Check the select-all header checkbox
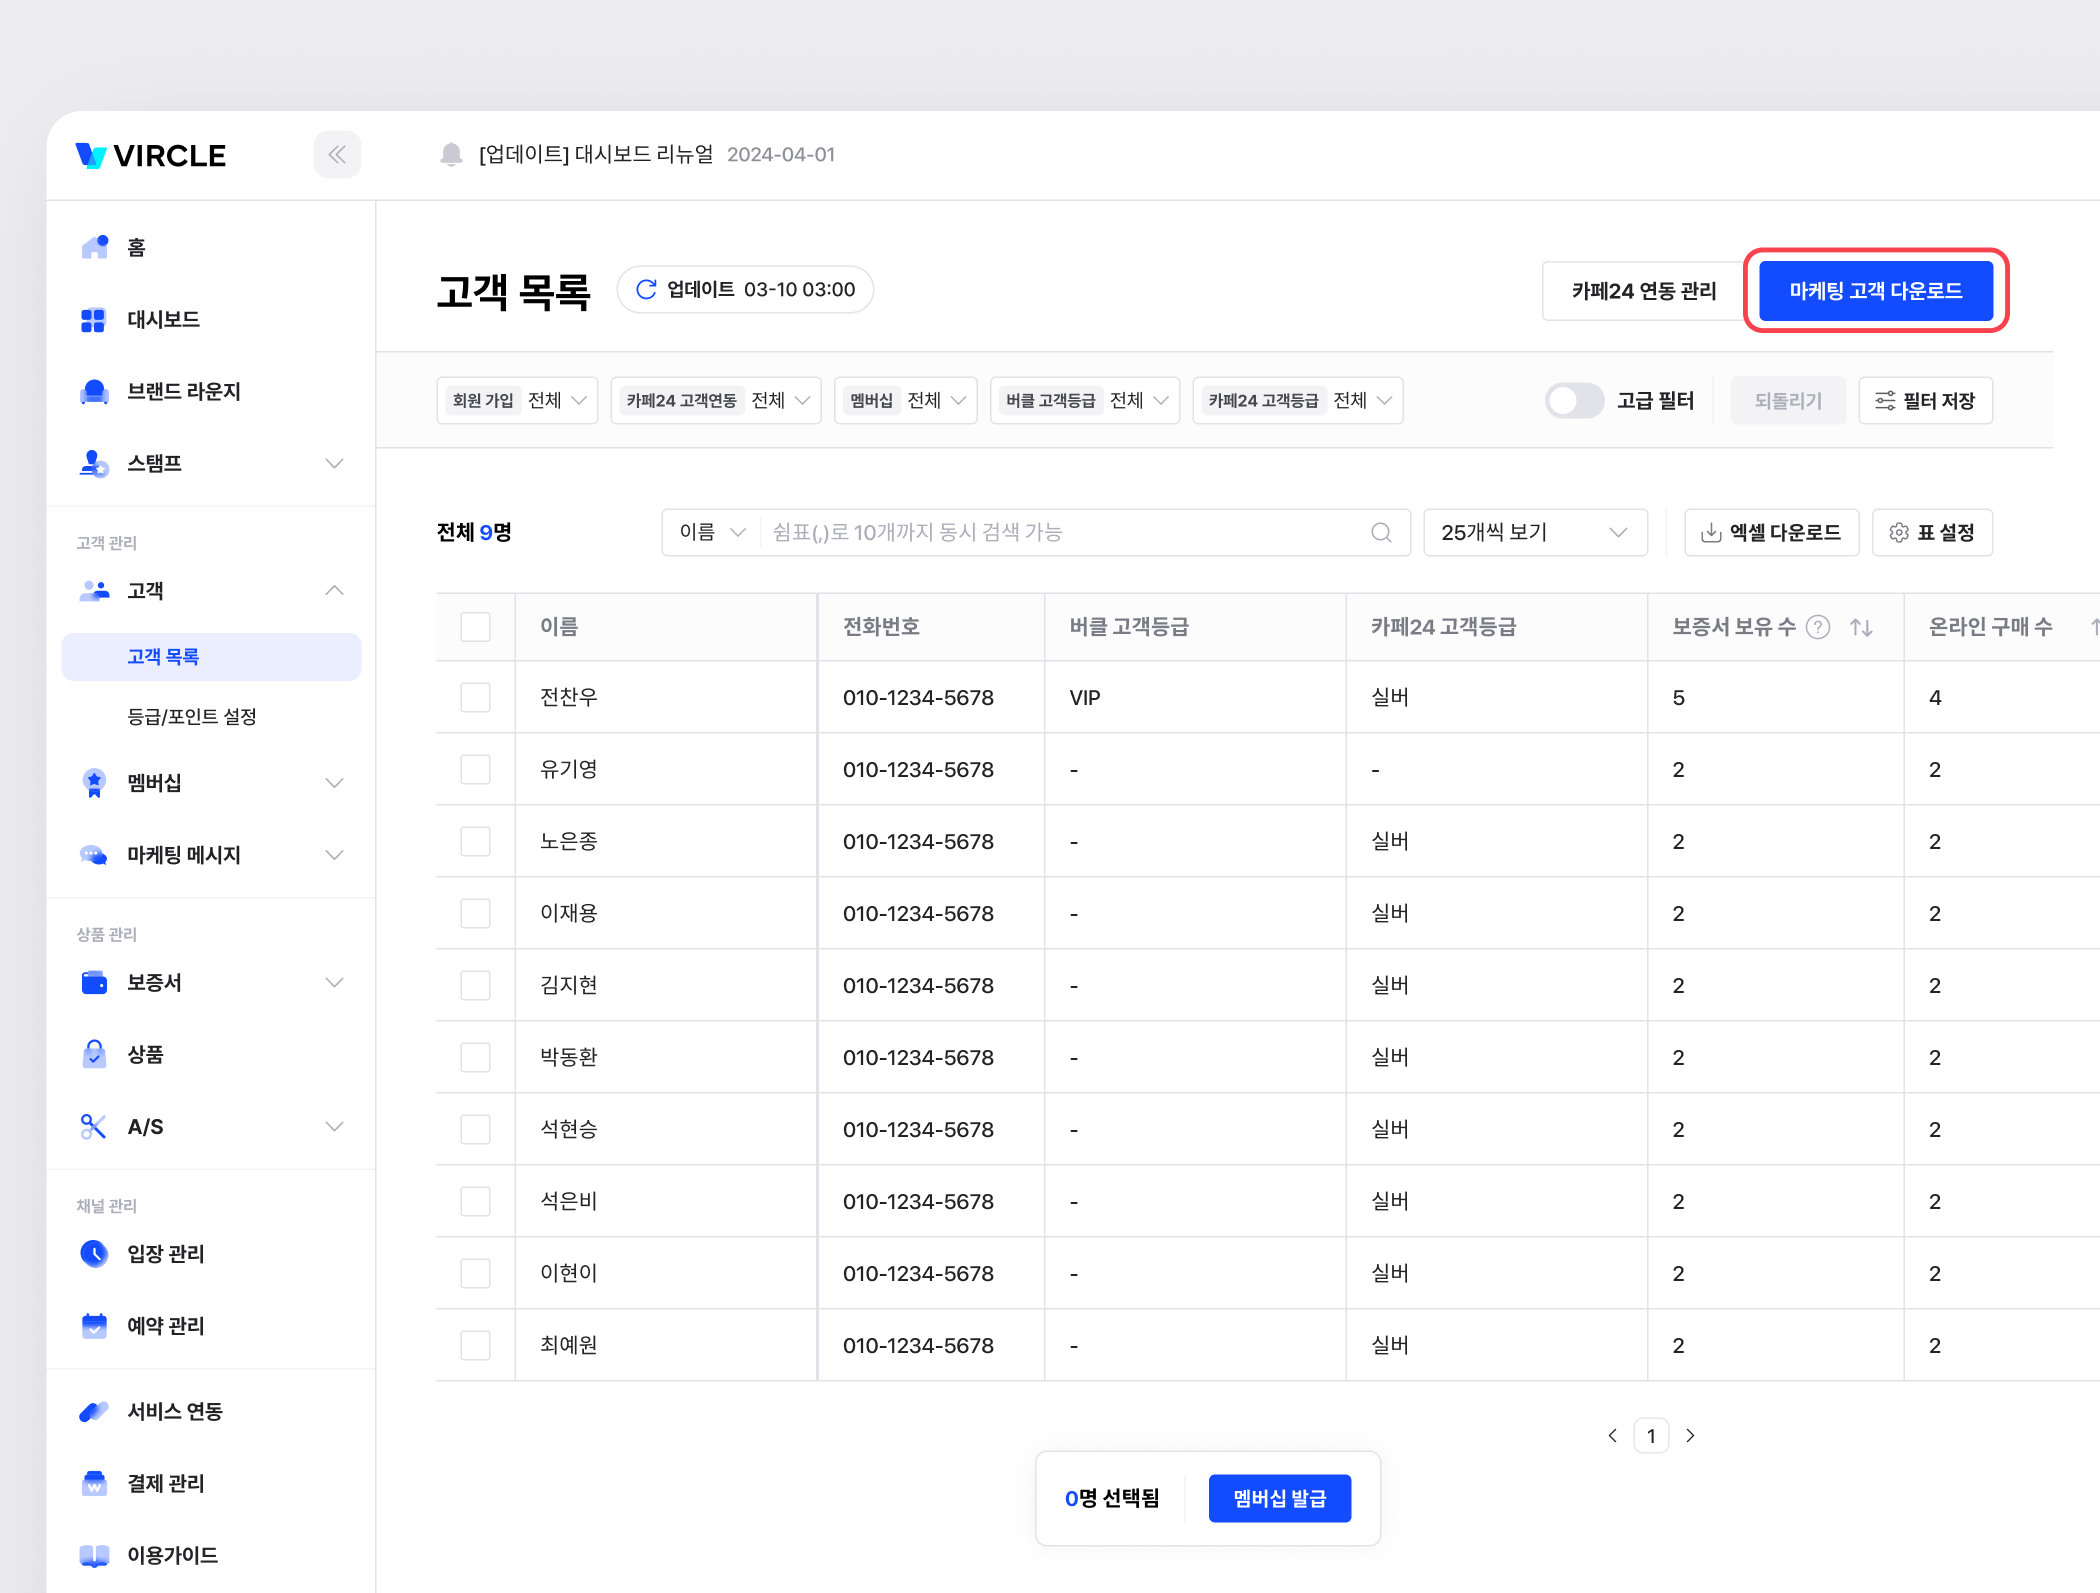The height and width of the screenshot is (1593, 2100). point(475,627)
